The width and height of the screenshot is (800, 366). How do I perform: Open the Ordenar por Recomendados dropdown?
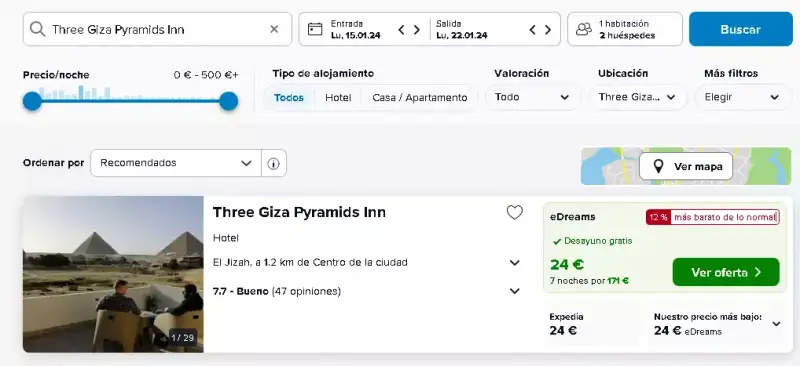(176, 163)
